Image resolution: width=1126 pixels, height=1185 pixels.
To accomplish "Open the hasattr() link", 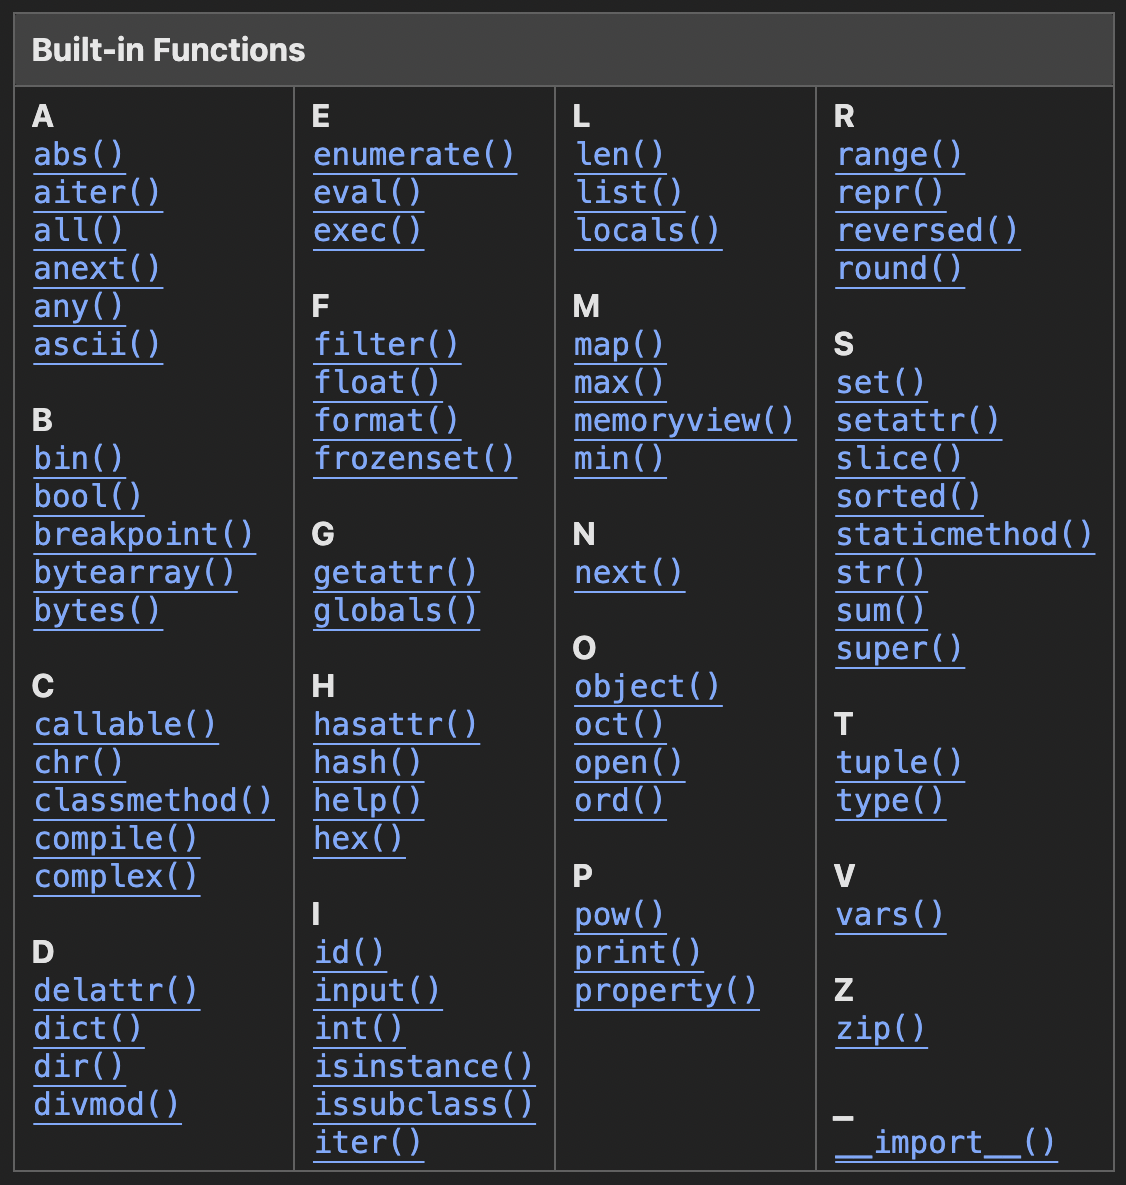I will point(395,725).
